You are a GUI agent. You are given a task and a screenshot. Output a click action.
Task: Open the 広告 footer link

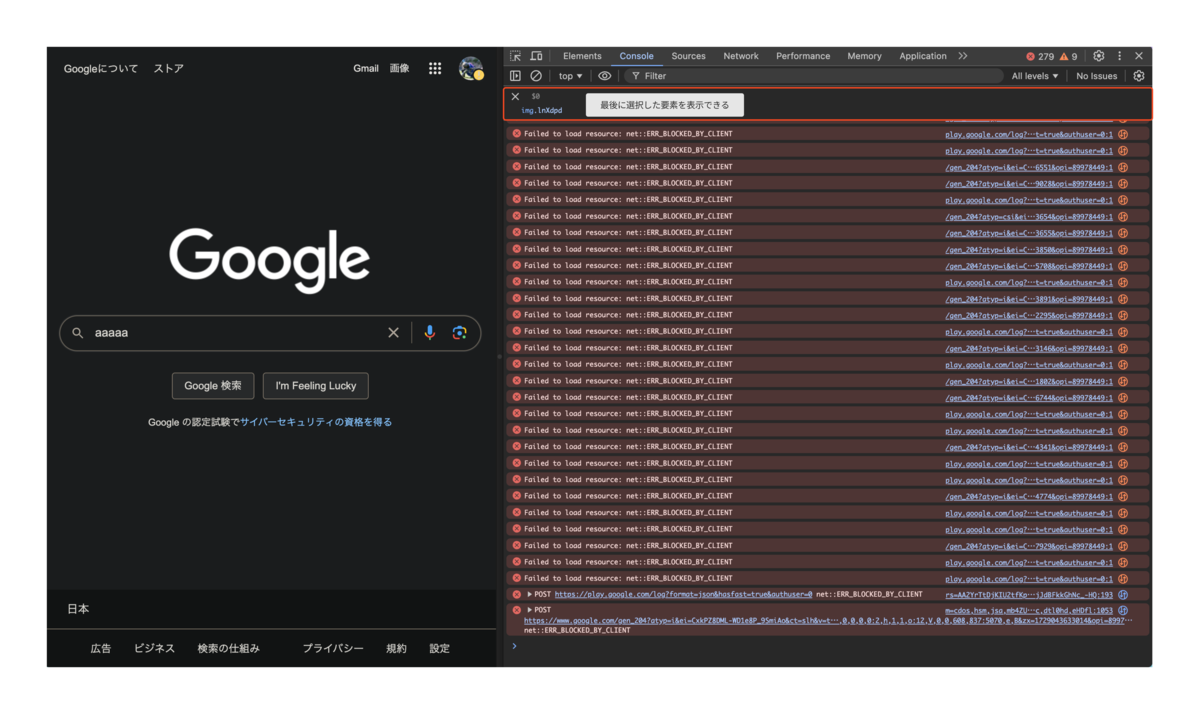(101, 648)
